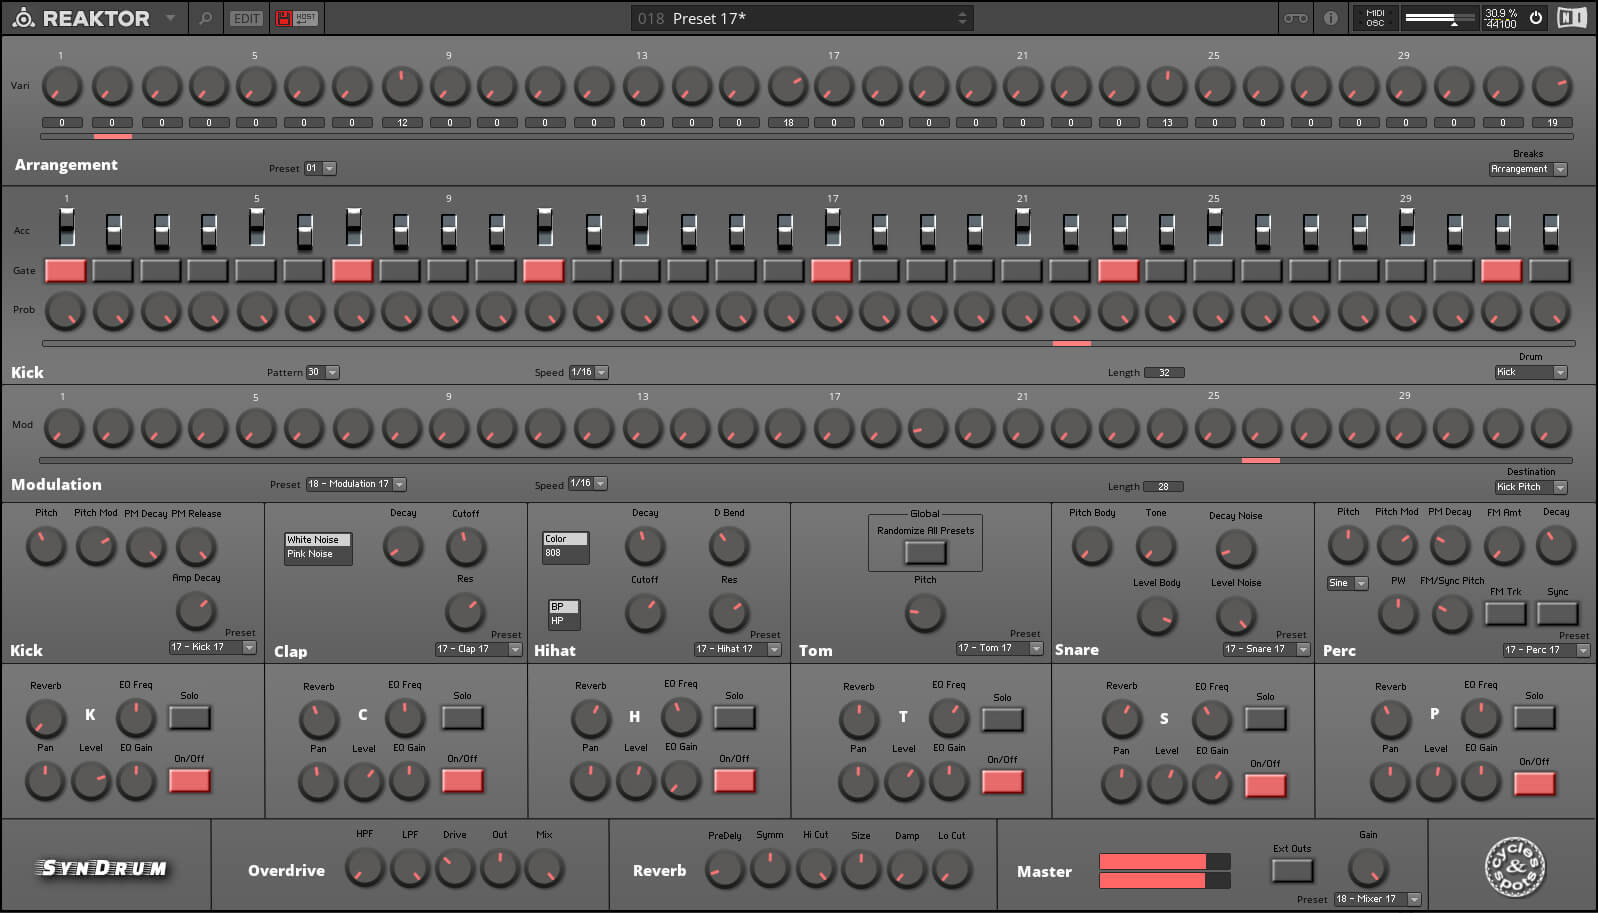Turn off the Snare channel On/Off
Screen dimensions: 1598x913
pos(1265,785)
